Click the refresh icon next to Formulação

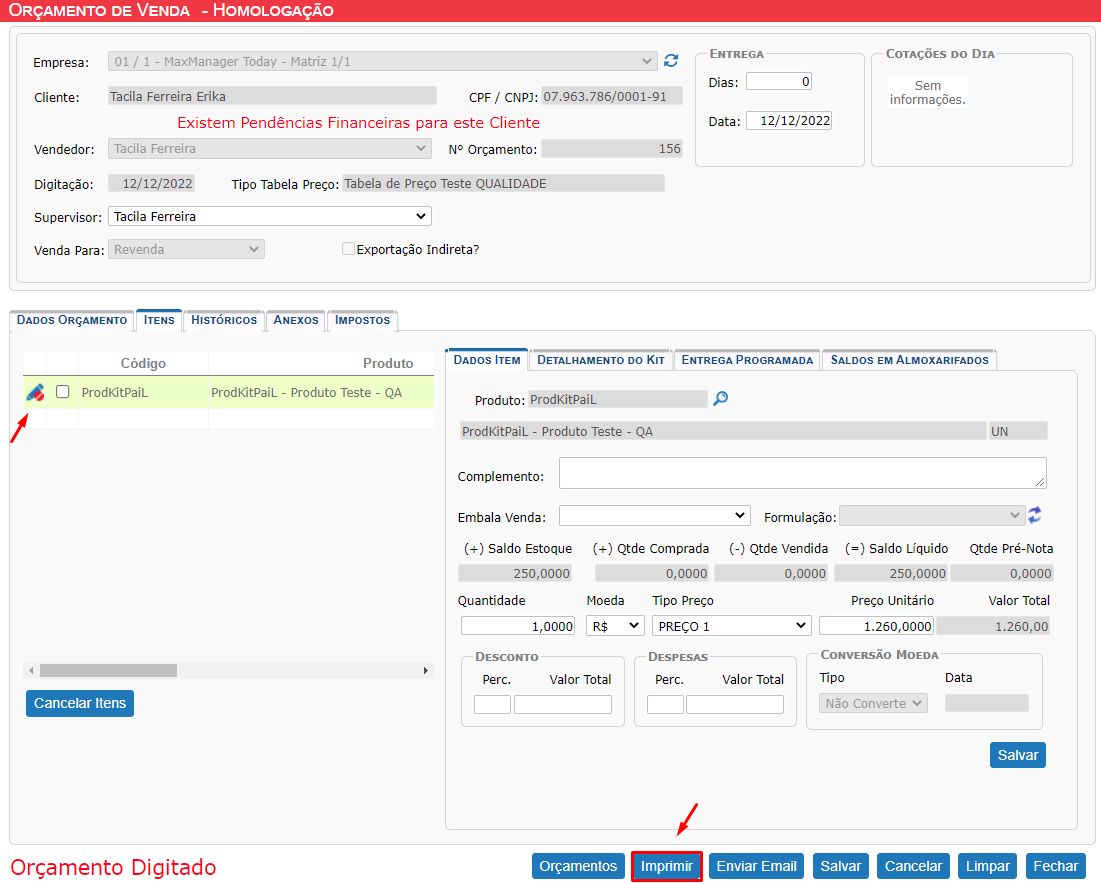tap(1035, 516)
